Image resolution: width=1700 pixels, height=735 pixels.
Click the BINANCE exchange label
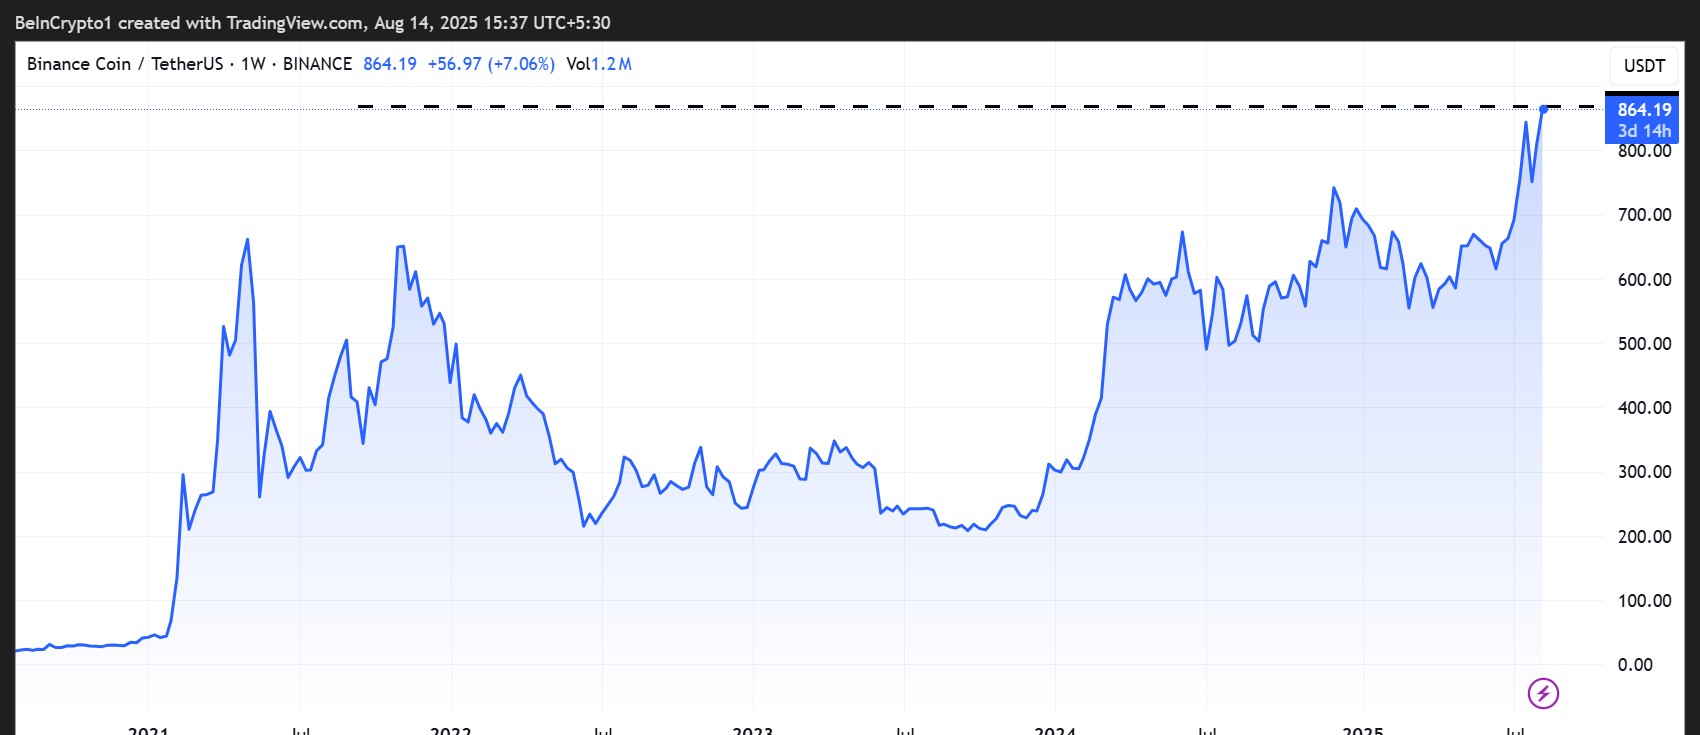(318, 64)
